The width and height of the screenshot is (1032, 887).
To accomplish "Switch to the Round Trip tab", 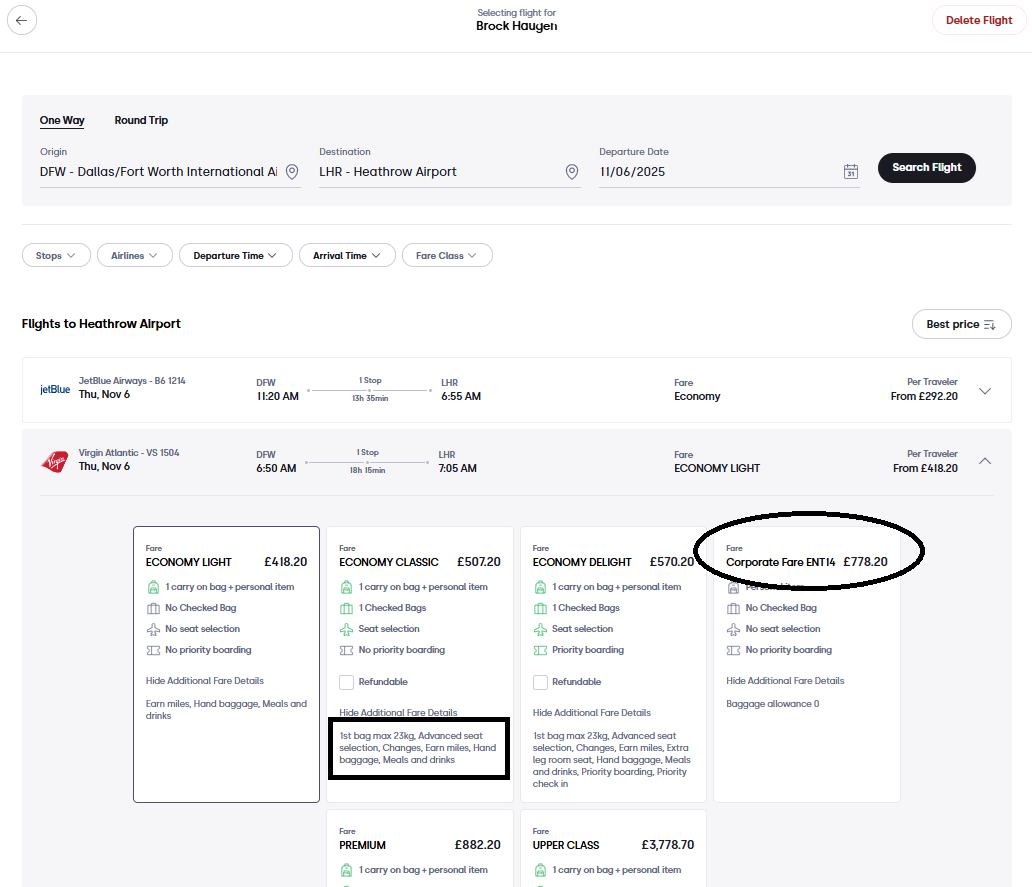I will pyautogui.click(x=141, y=120).
